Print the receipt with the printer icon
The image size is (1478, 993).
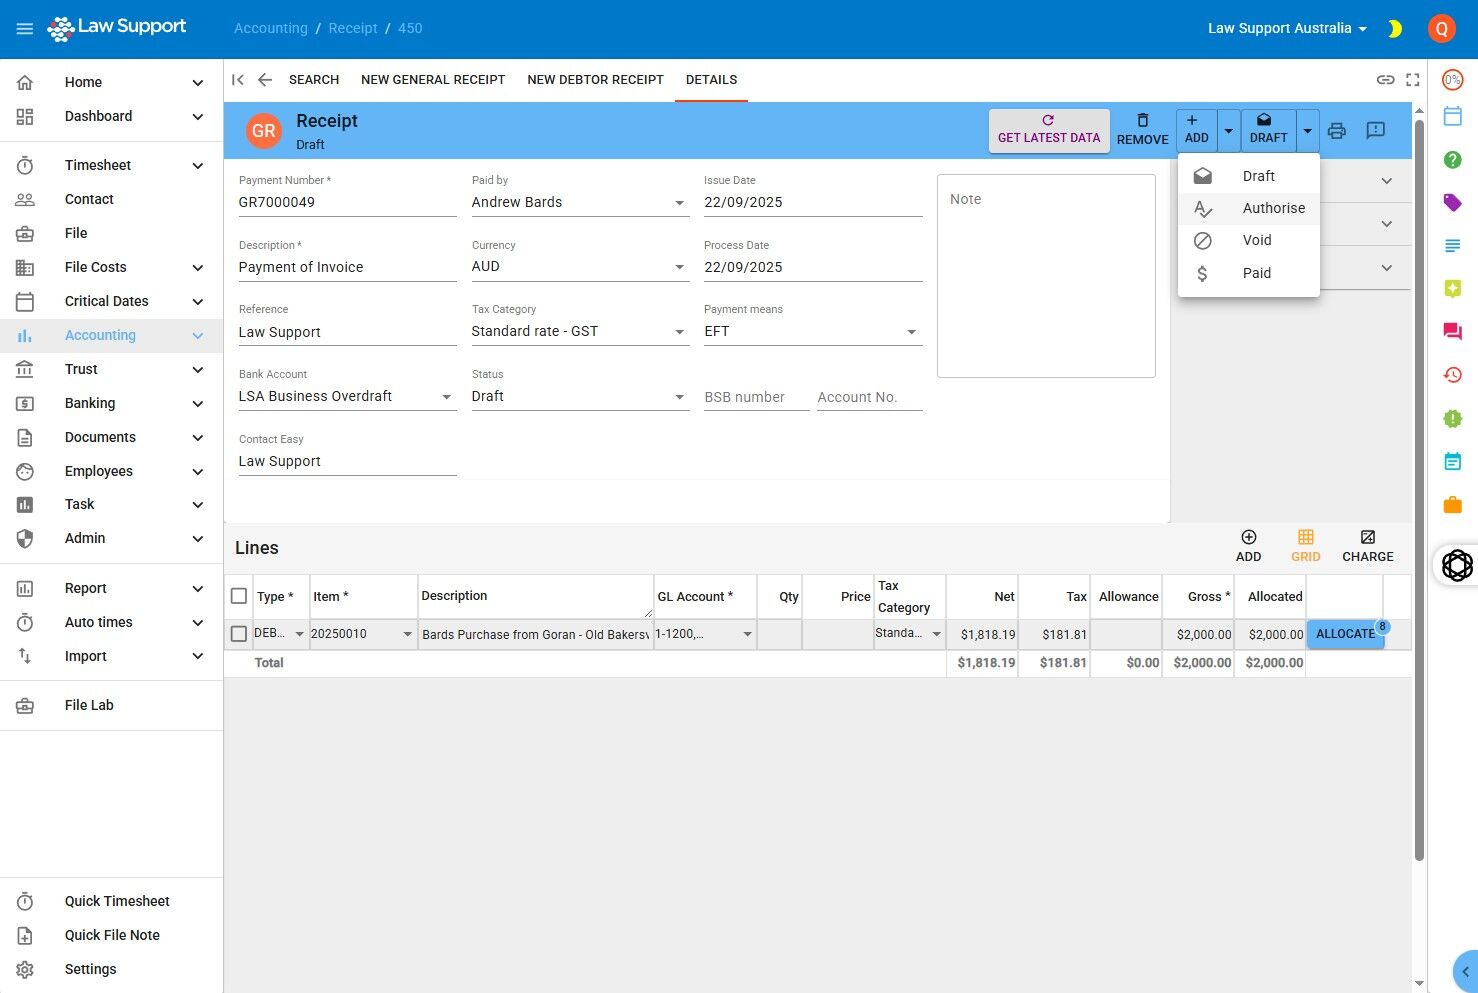tap(1337, 131)
